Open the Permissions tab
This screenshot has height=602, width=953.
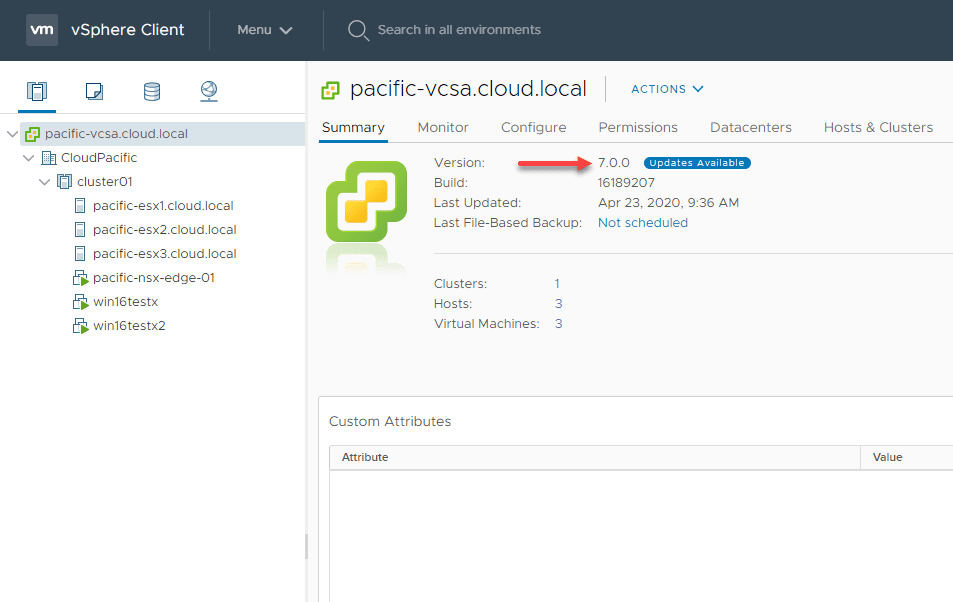(x=638, y=127)
